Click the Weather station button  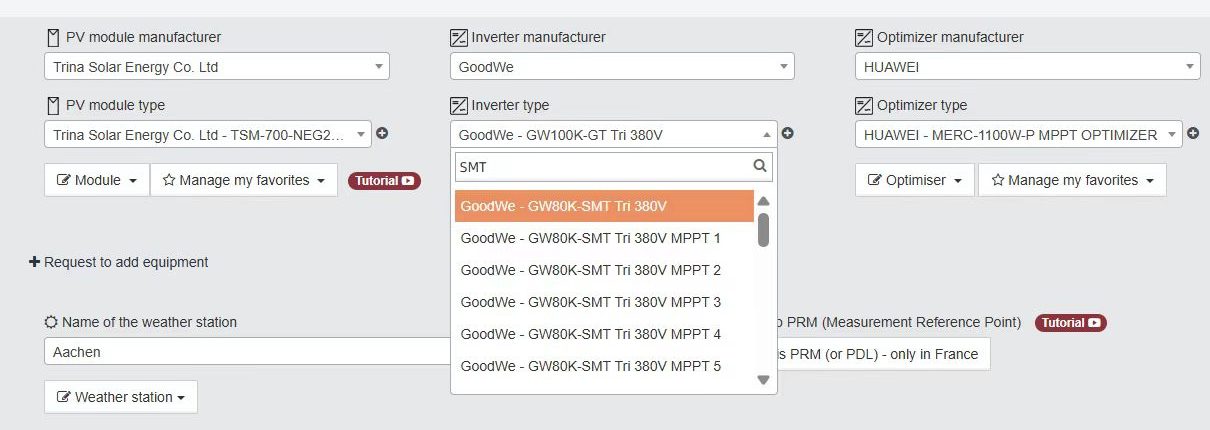[x=121, y=397]
